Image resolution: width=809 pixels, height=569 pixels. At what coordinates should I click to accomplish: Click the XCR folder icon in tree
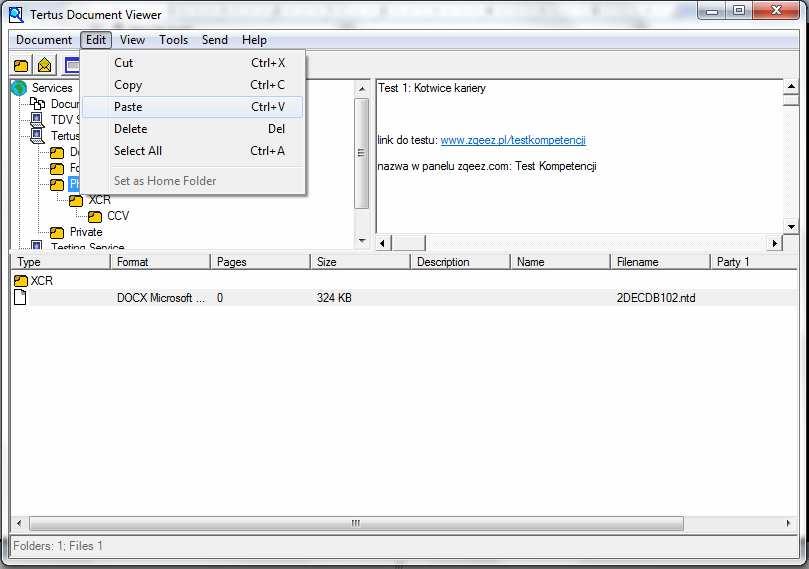tap(76, 200)
